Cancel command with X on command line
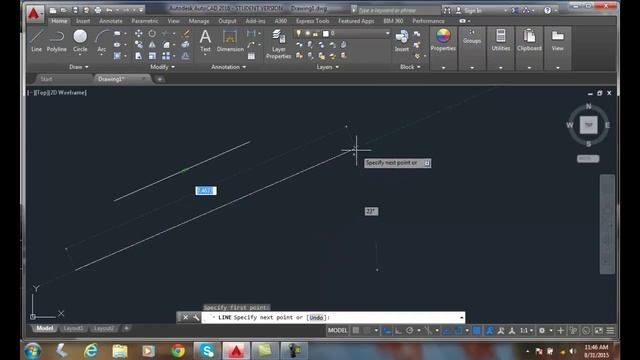The height and width of the screenshot is (360, 640). click(185, 318)
